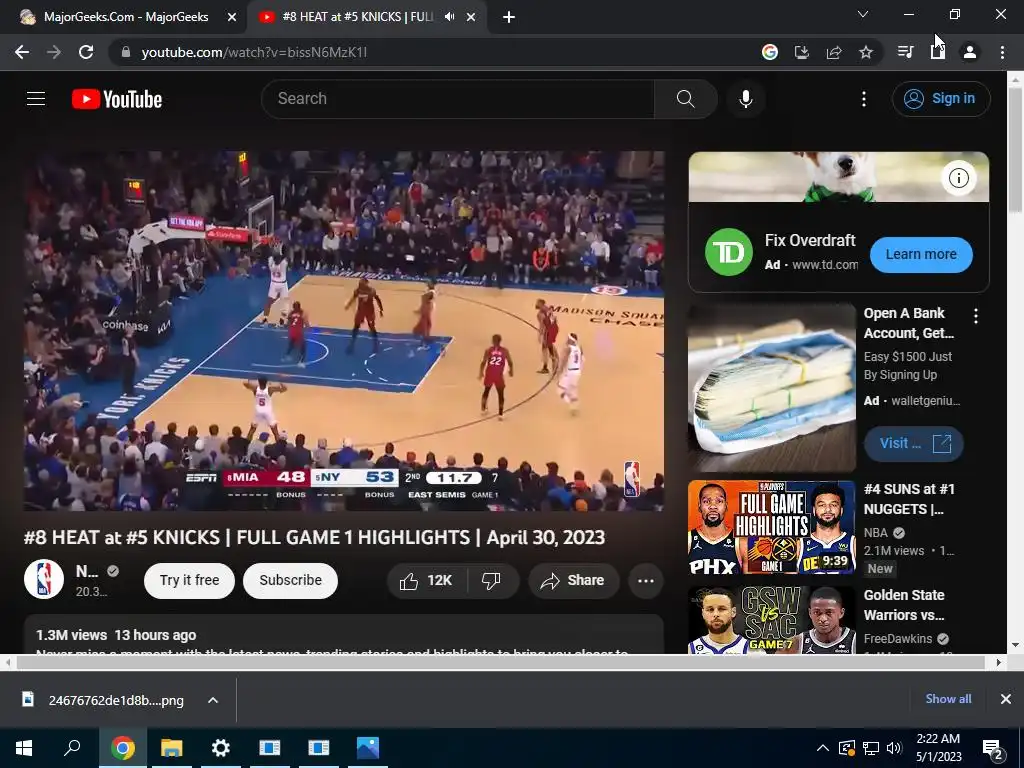The height and width of the screenshot is (768, 1024).
Task: Open a new tab
Action: 509,17
